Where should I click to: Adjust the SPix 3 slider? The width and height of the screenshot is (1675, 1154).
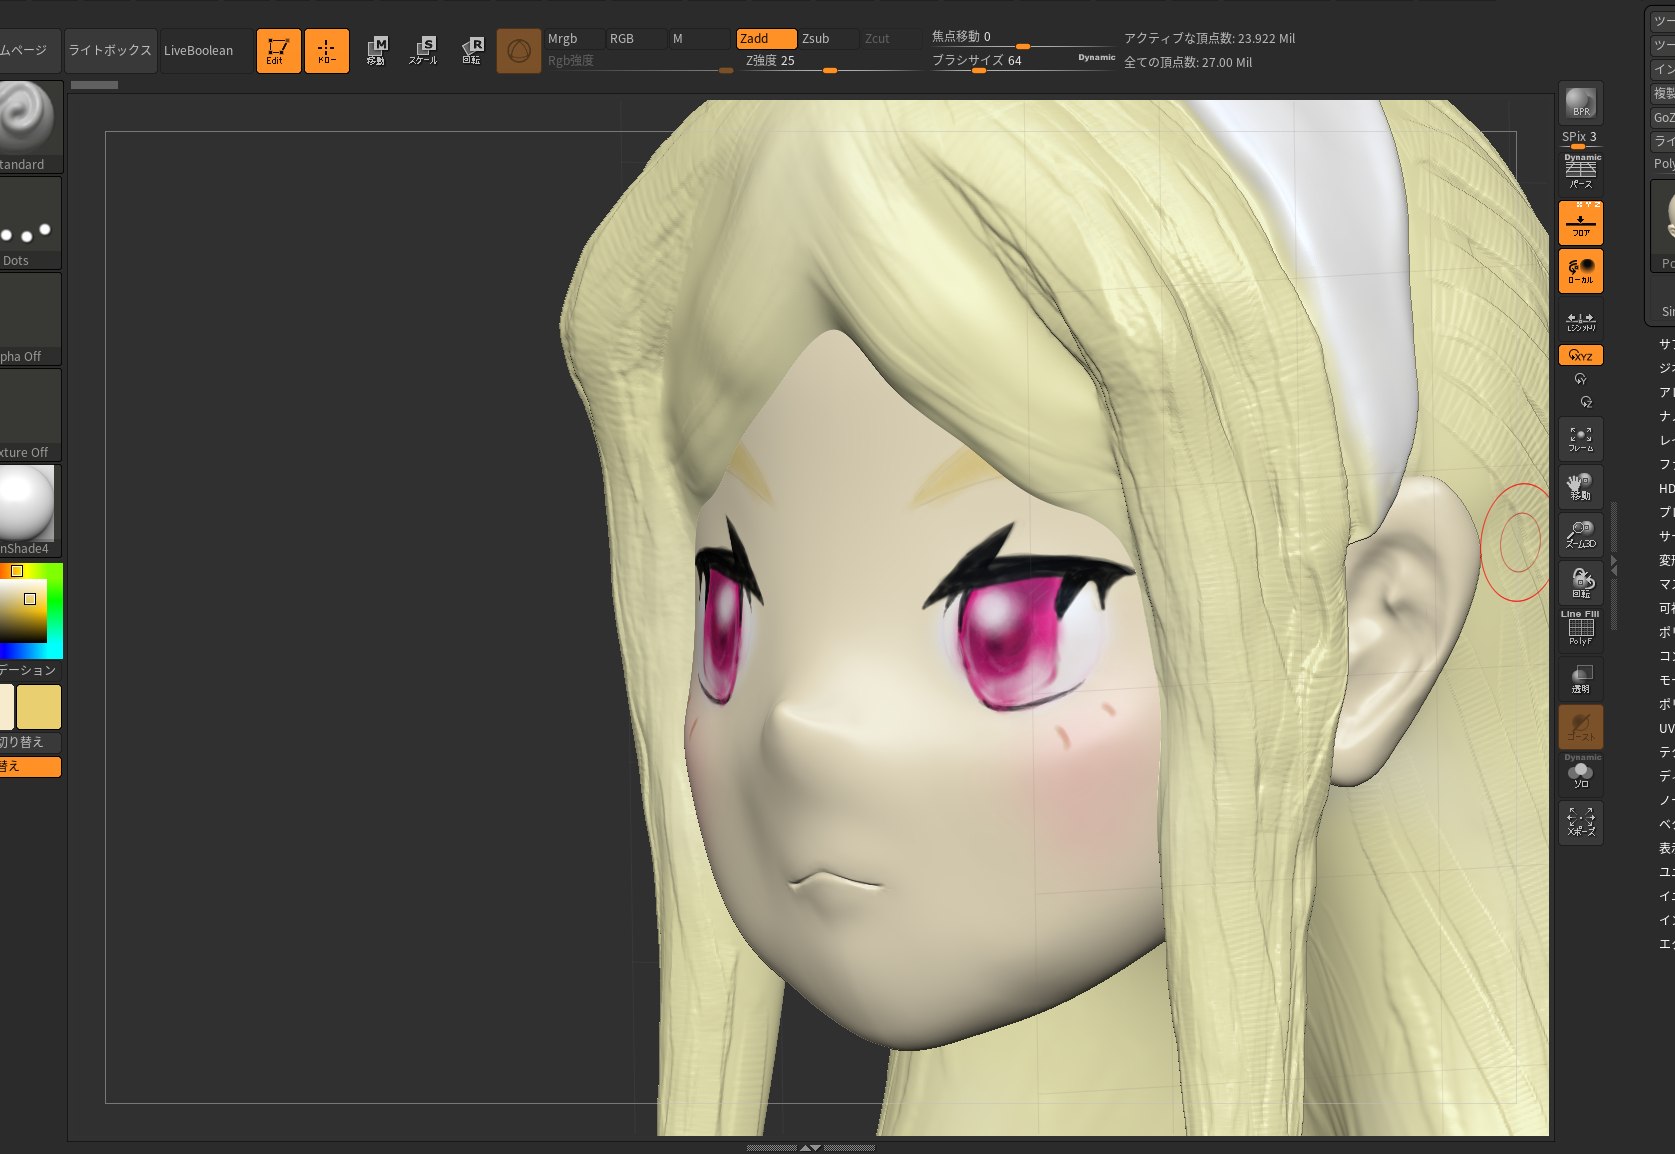click(1581, 139)
